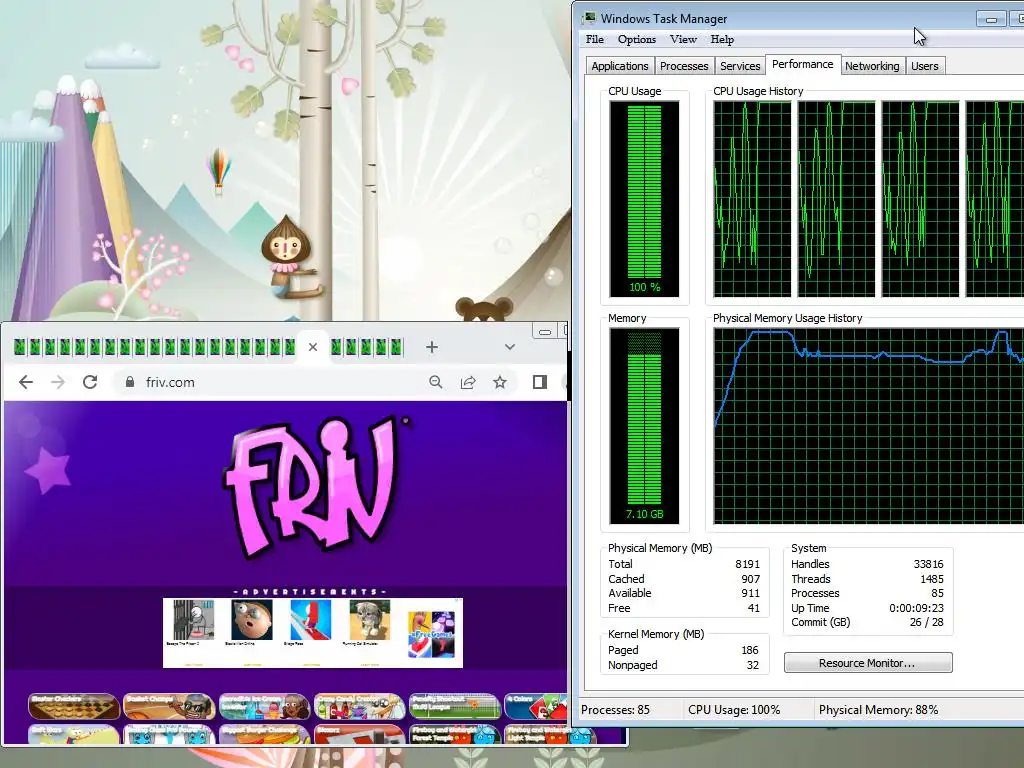This screenshot has height=768, width=1024.
Task: Open the View menu in Task Manager
Action: coord(683,39)
